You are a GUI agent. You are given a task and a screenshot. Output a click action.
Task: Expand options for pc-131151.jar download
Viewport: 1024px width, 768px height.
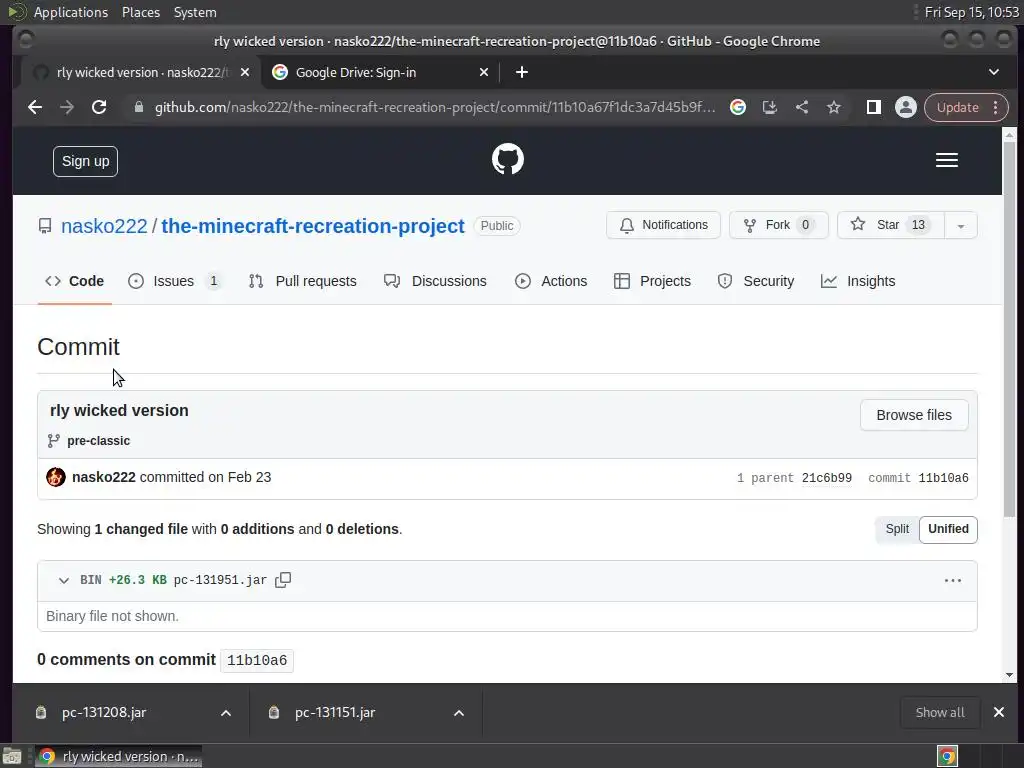tap(459, 713)
